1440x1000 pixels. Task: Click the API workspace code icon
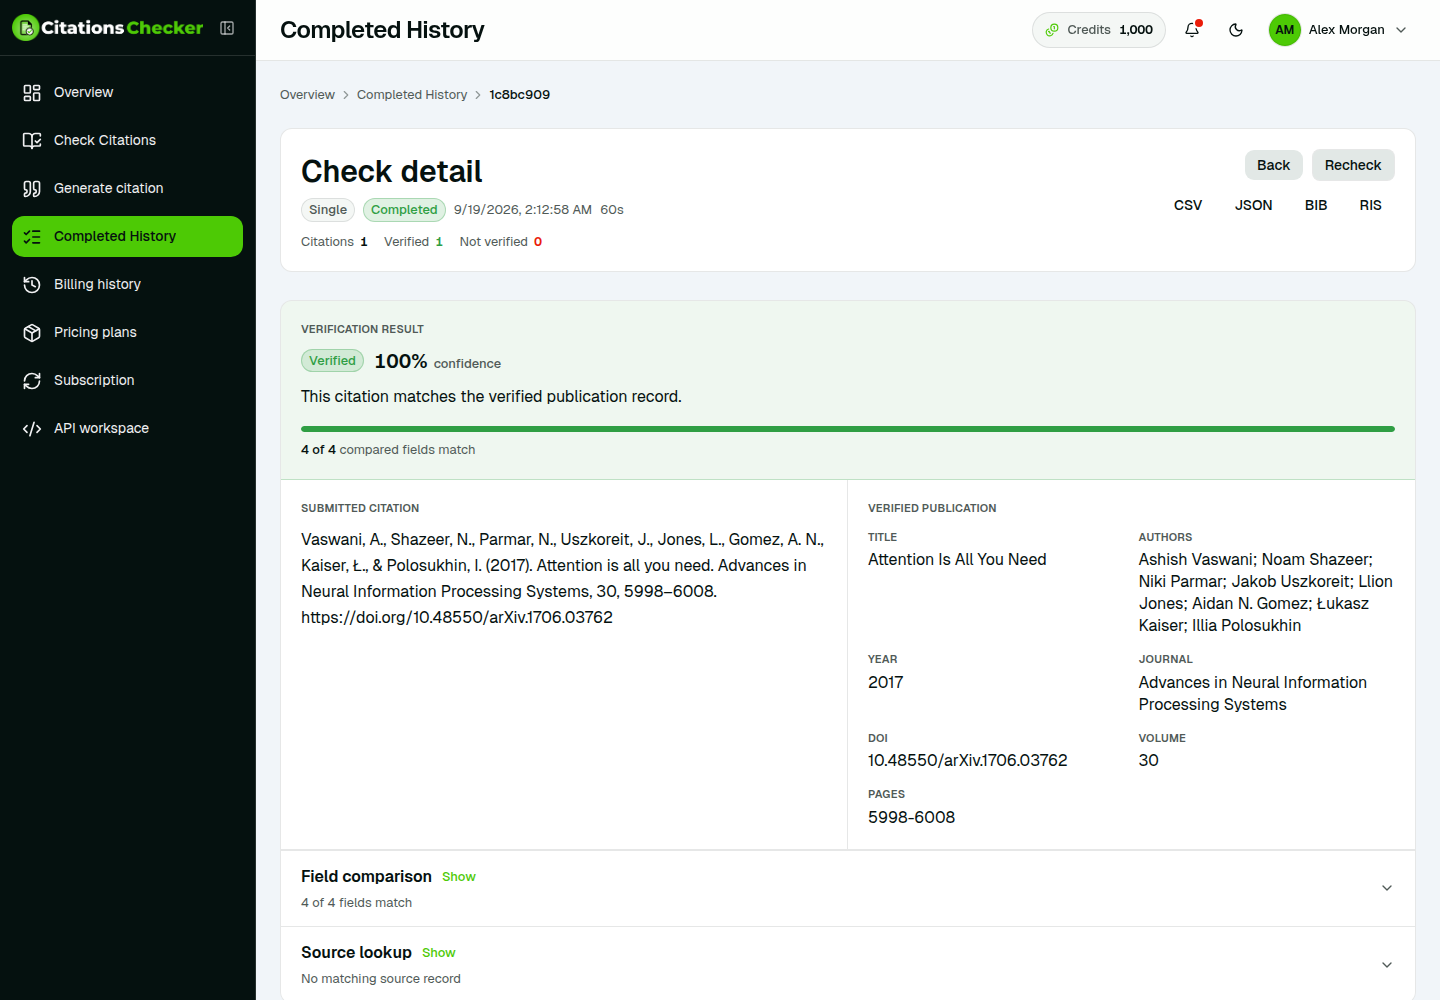(x=32, y=428)
